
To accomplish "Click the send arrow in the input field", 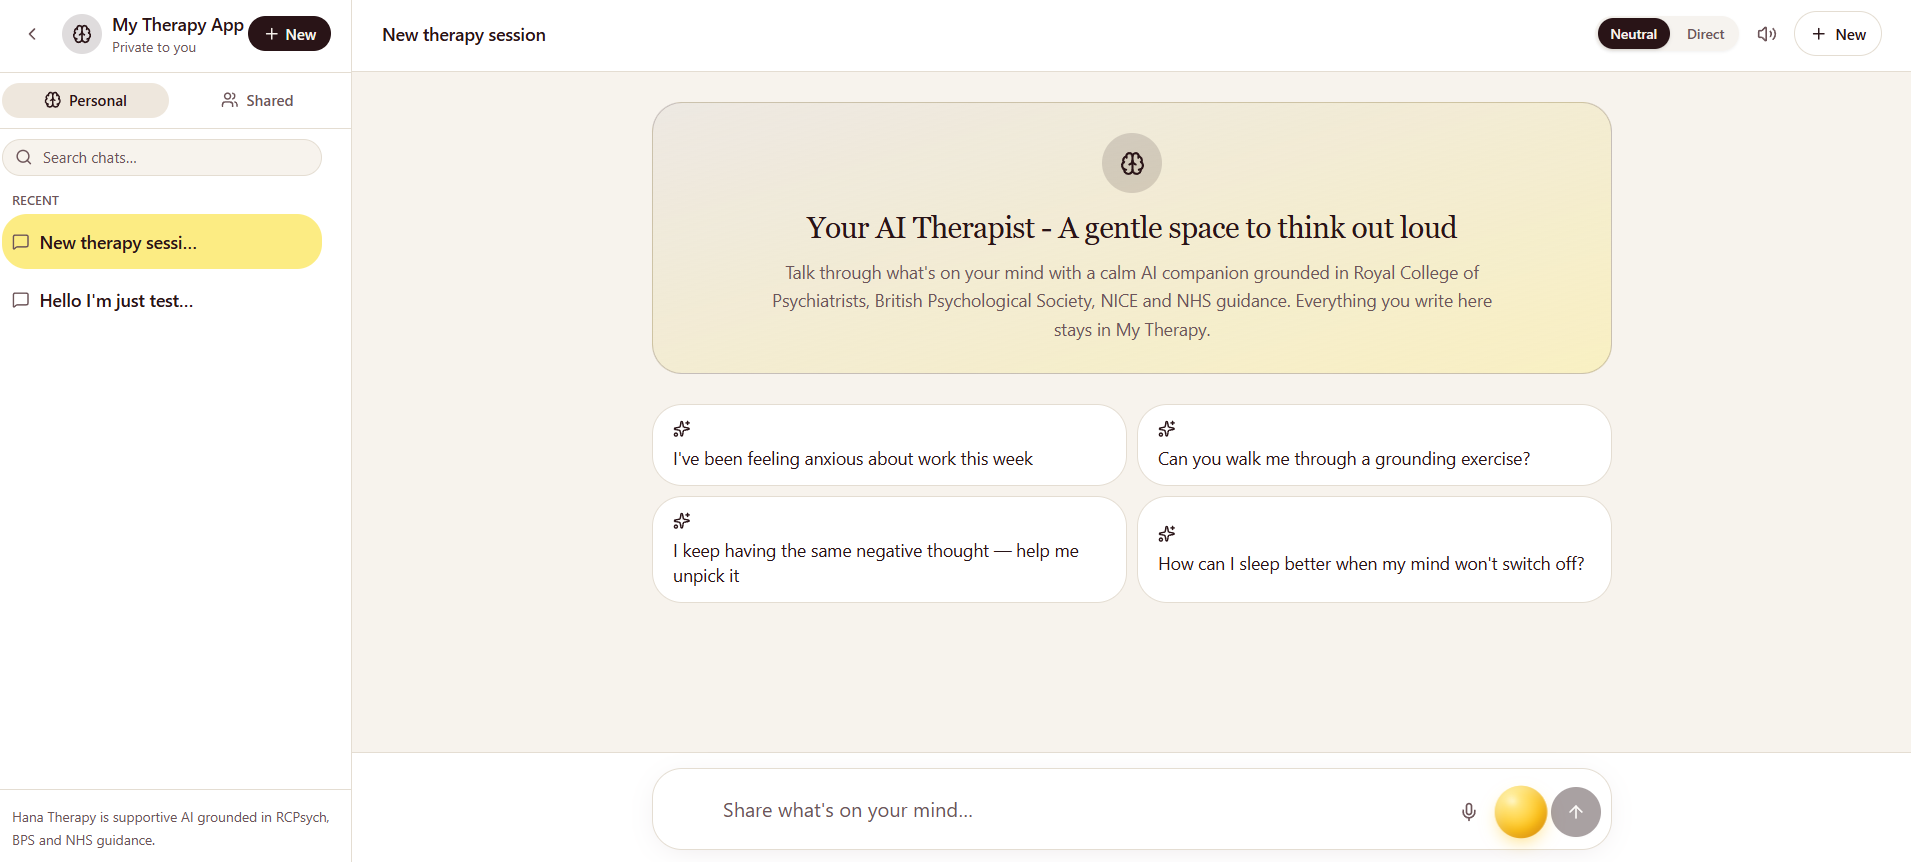I will [x=1576, y=812].
